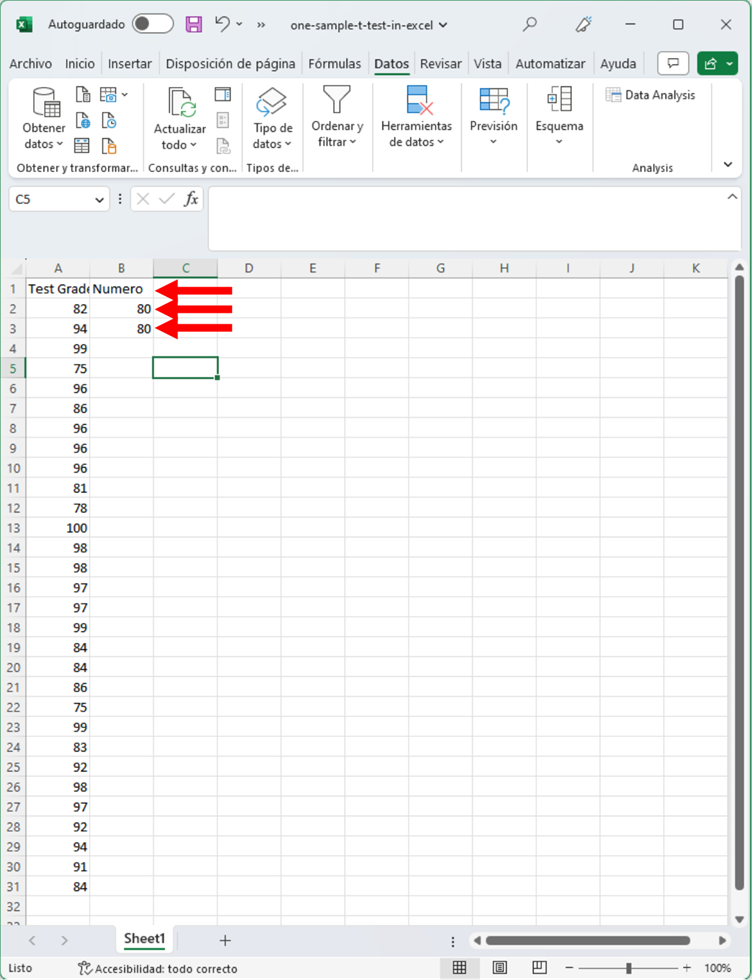
Task: Open the Obtener datos tool
Action: tap(44, 120)
